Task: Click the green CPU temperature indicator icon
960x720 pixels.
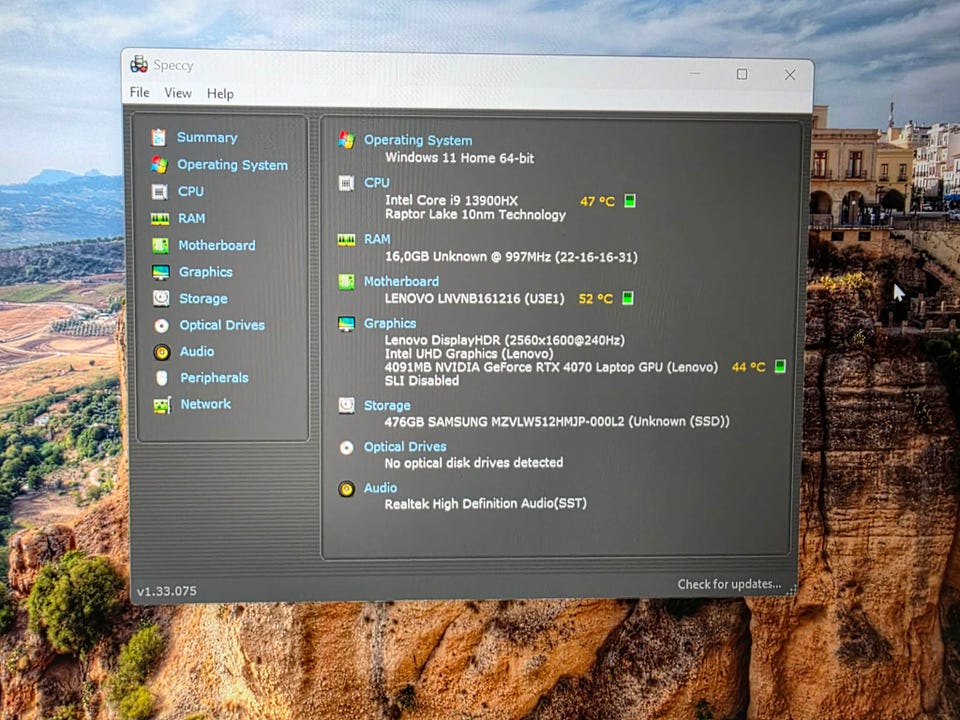Action: (x=629, y=201)
